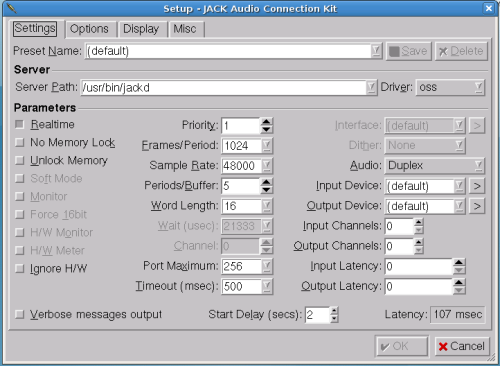Image resolution: width=500 pixels, height=366 pixels.
Task: Toggle the H/W Meter checkbox
Action: coord(20,250)
